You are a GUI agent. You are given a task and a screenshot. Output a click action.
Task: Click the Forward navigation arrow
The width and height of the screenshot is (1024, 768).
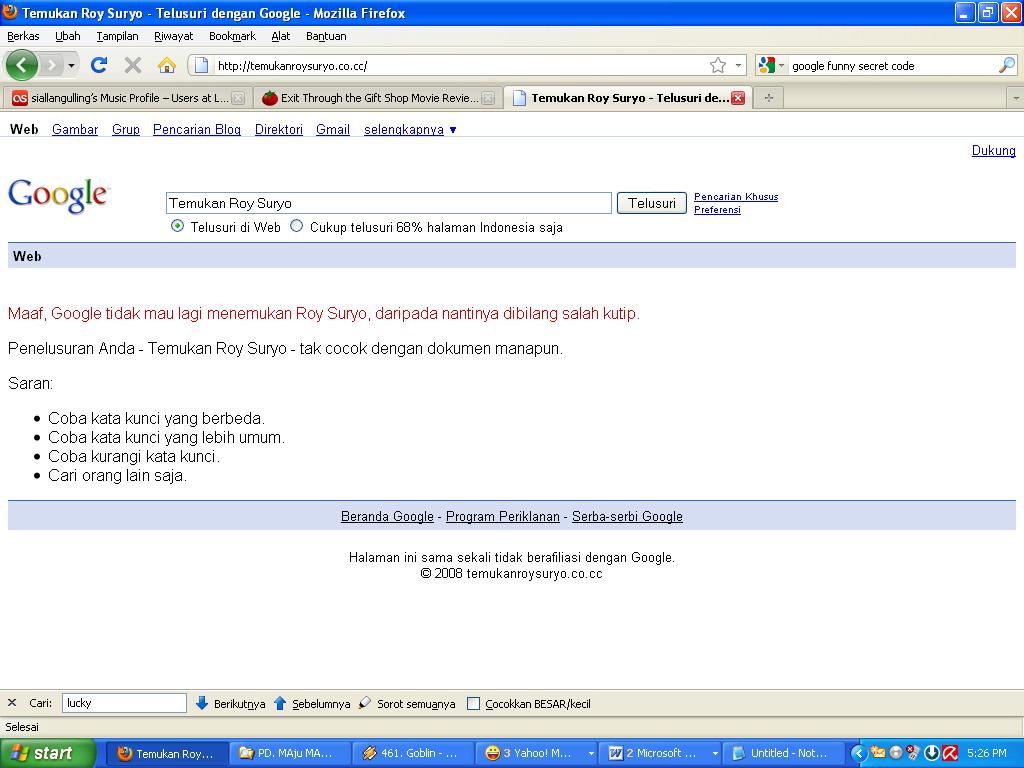pyautogui.click(x=52, y=65)
